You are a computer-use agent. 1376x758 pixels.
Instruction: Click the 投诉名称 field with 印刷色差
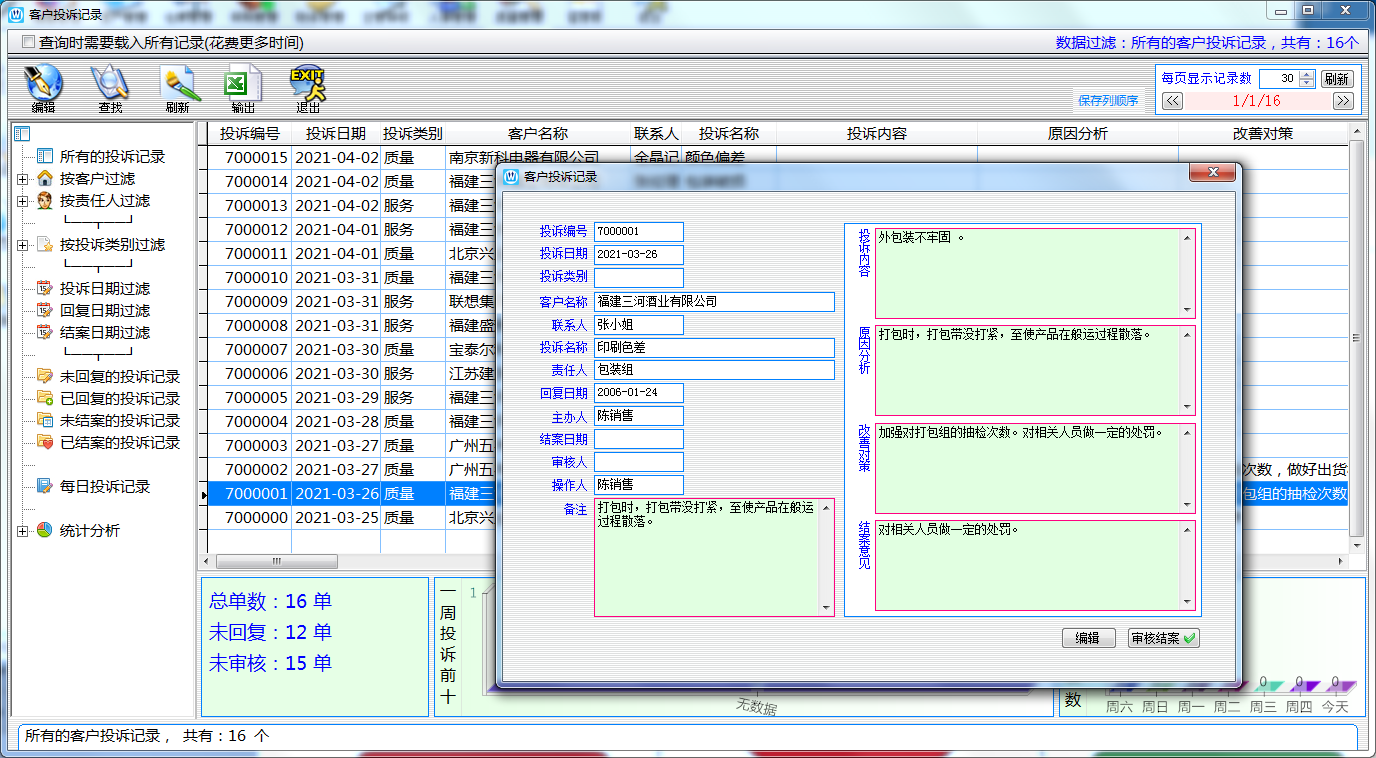point(714,347)
